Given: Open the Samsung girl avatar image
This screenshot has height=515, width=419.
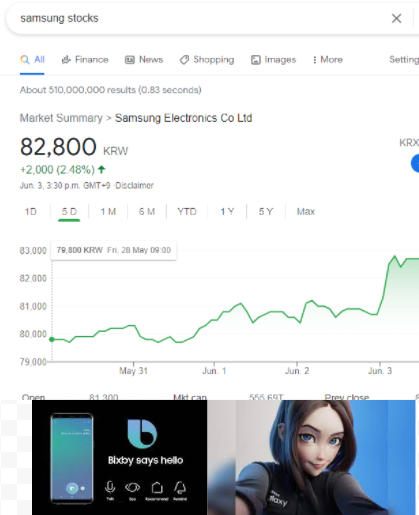Looking at the screenshot, I should tap(311, 457).
